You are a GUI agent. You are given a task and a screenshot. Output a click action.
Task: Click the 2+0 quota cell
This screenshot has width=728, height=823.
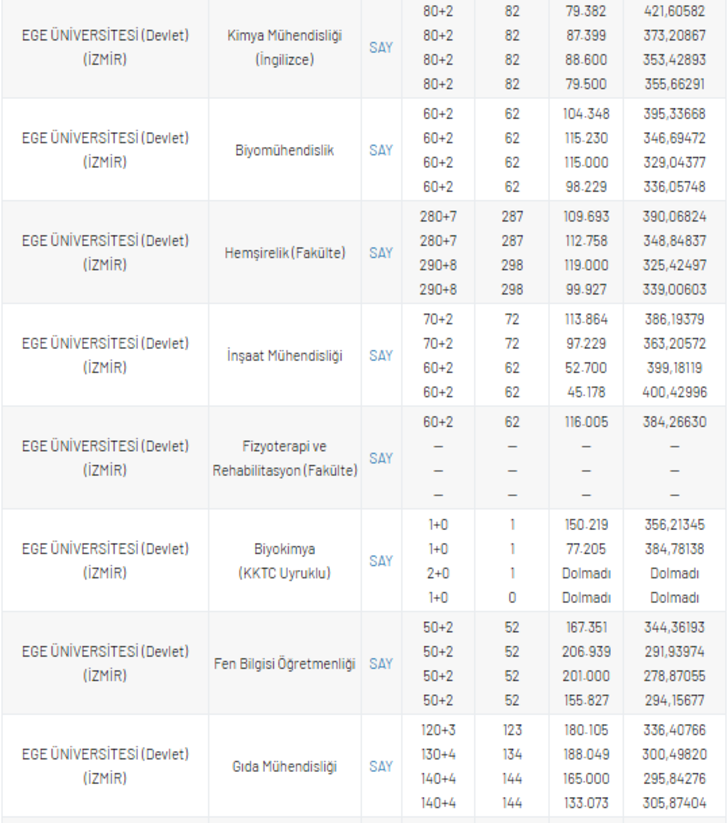pos(439,573)
